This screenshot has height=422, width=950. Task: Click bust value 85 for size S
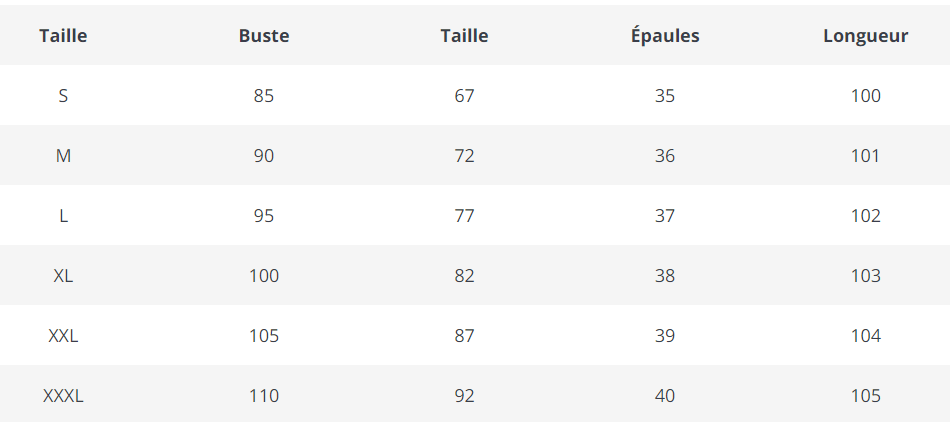click(264, 96)
